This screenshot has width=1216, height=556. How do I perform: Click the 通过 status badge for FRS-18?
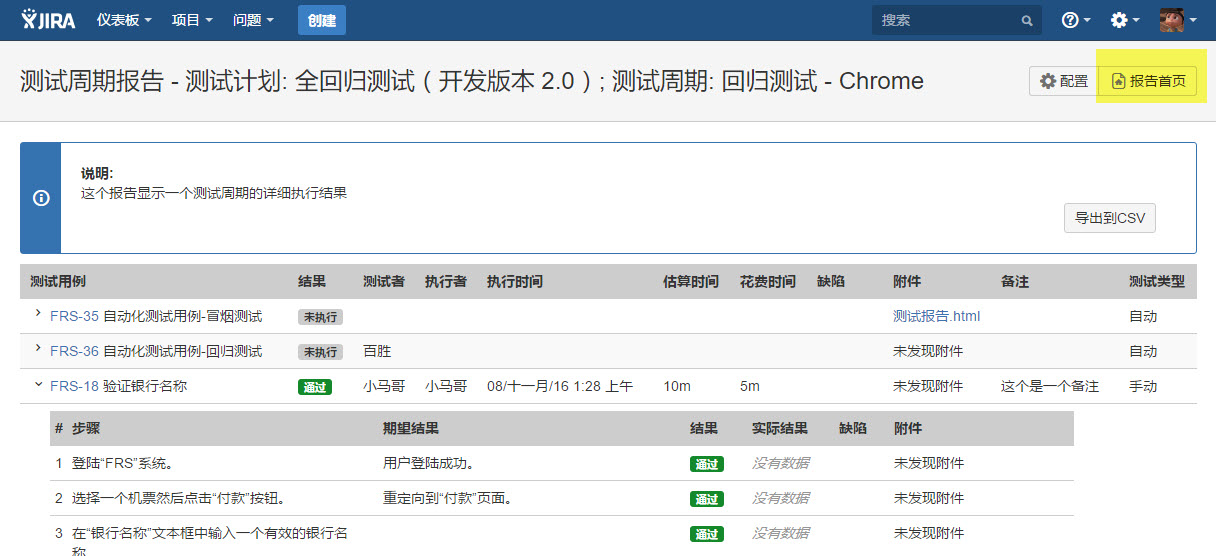point(314,387)
